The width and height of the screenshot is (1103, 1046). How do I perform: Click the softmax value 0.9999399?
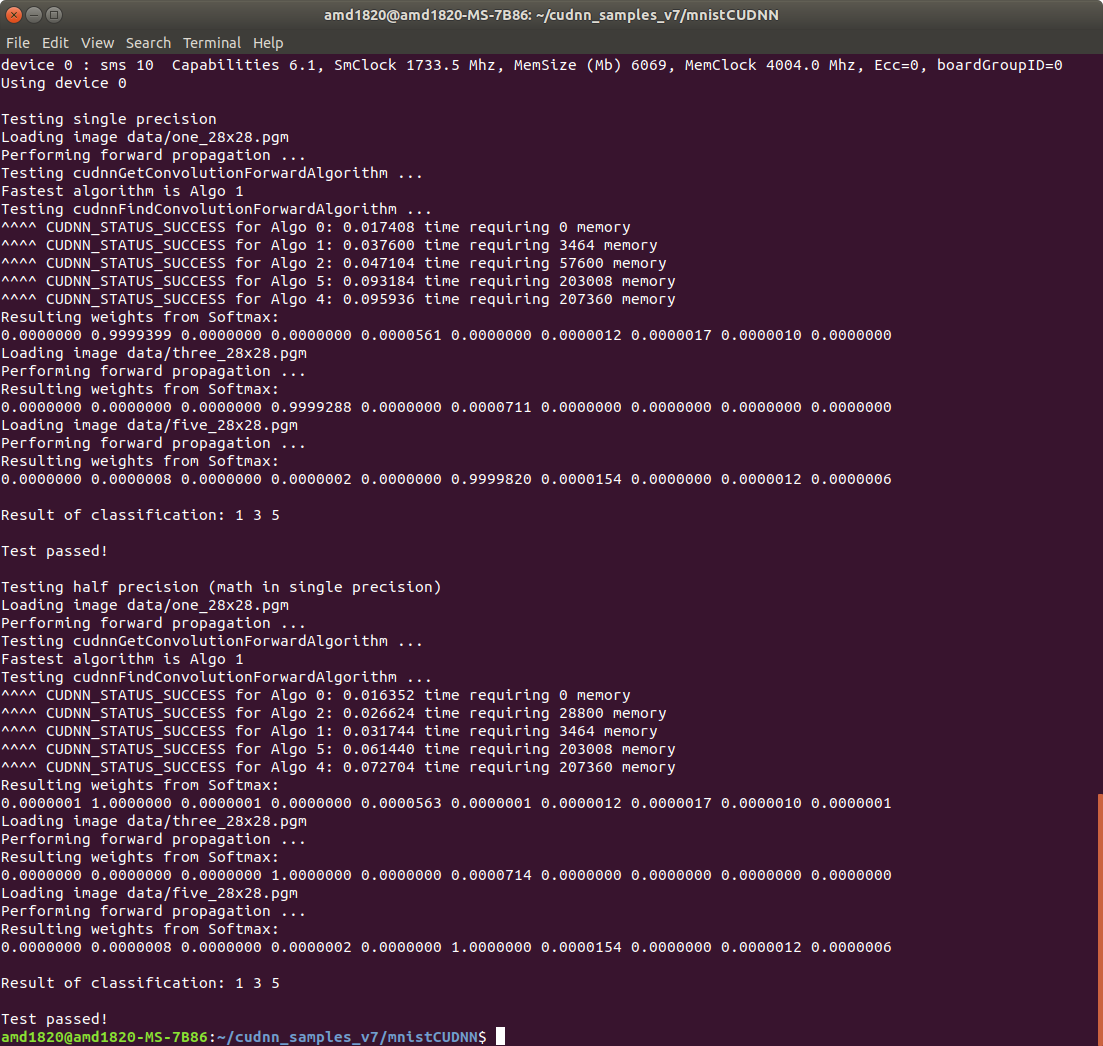tap(131, 335)
